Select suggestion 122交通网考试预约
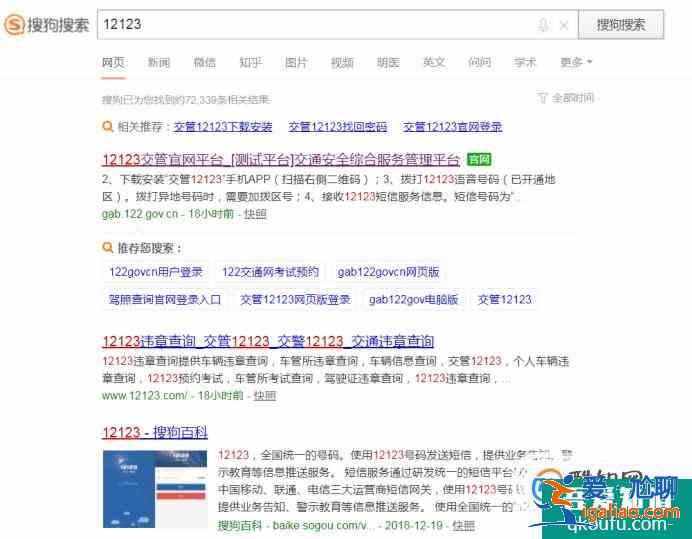Image resolution: width=692 pixels, height=539 pixels. pos(271,272)
